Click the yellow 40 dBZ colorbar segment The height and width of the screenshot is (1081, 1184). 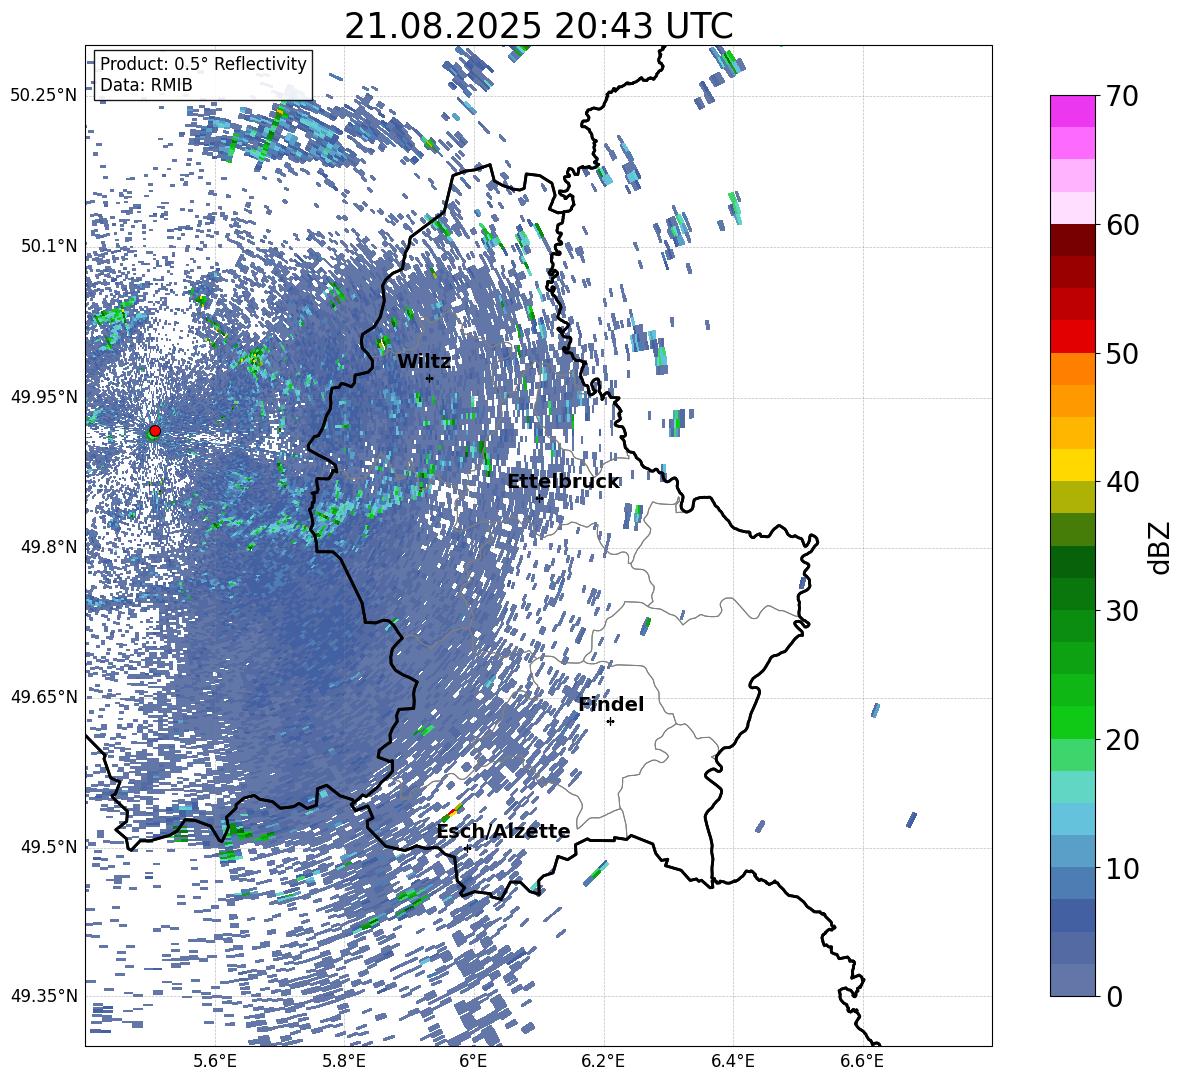[x=1072, y=465]
